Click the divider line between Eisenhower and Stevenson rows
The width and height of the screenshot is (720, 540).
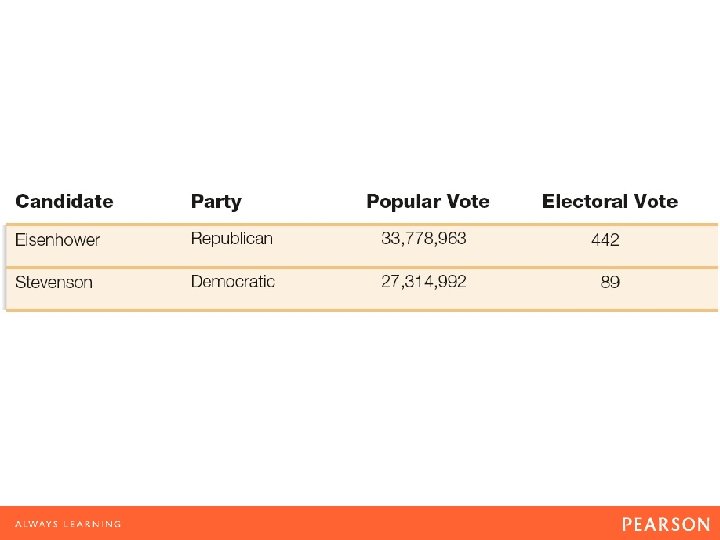(360, 266)
